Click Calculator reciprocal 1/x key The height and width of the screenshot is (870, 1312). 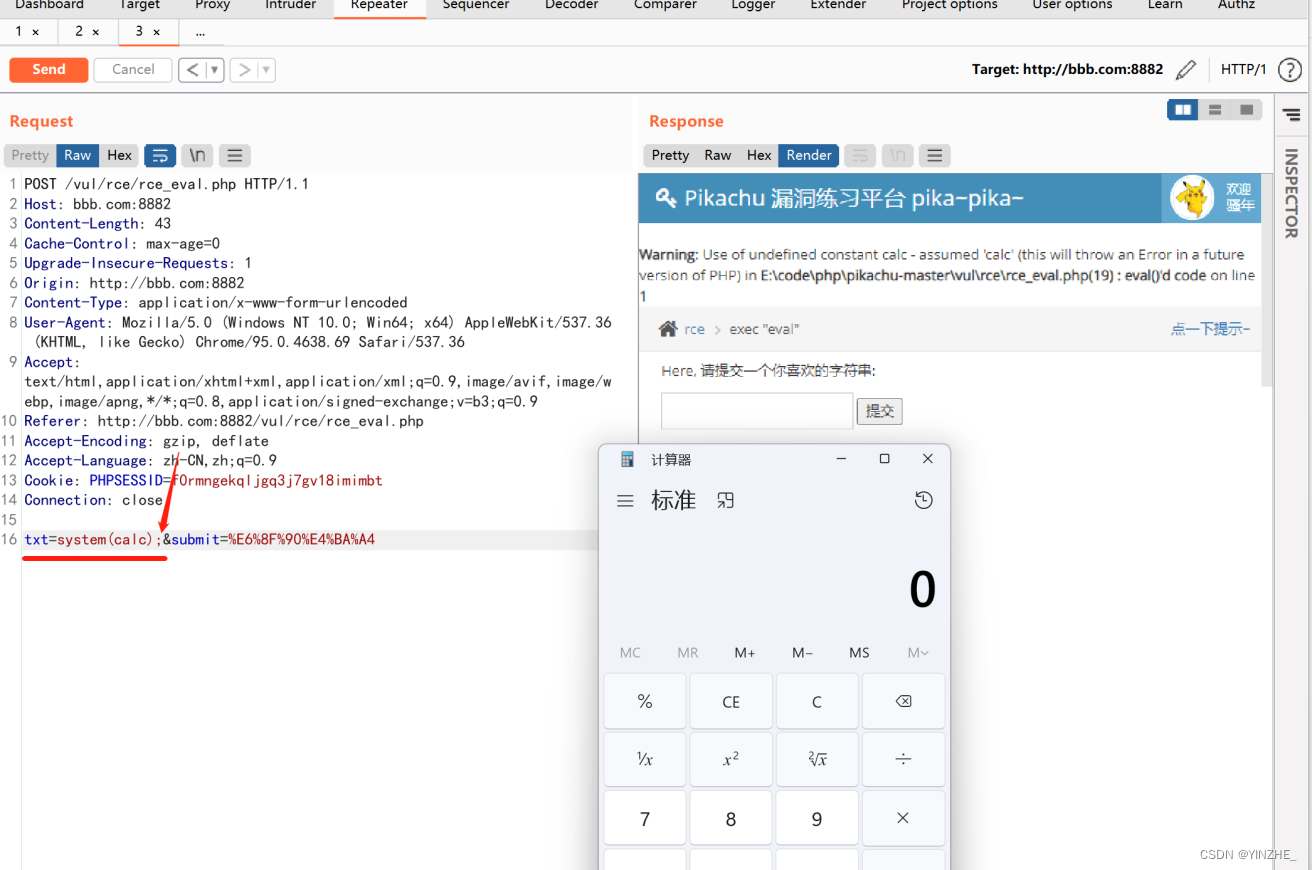pos(645,760)
